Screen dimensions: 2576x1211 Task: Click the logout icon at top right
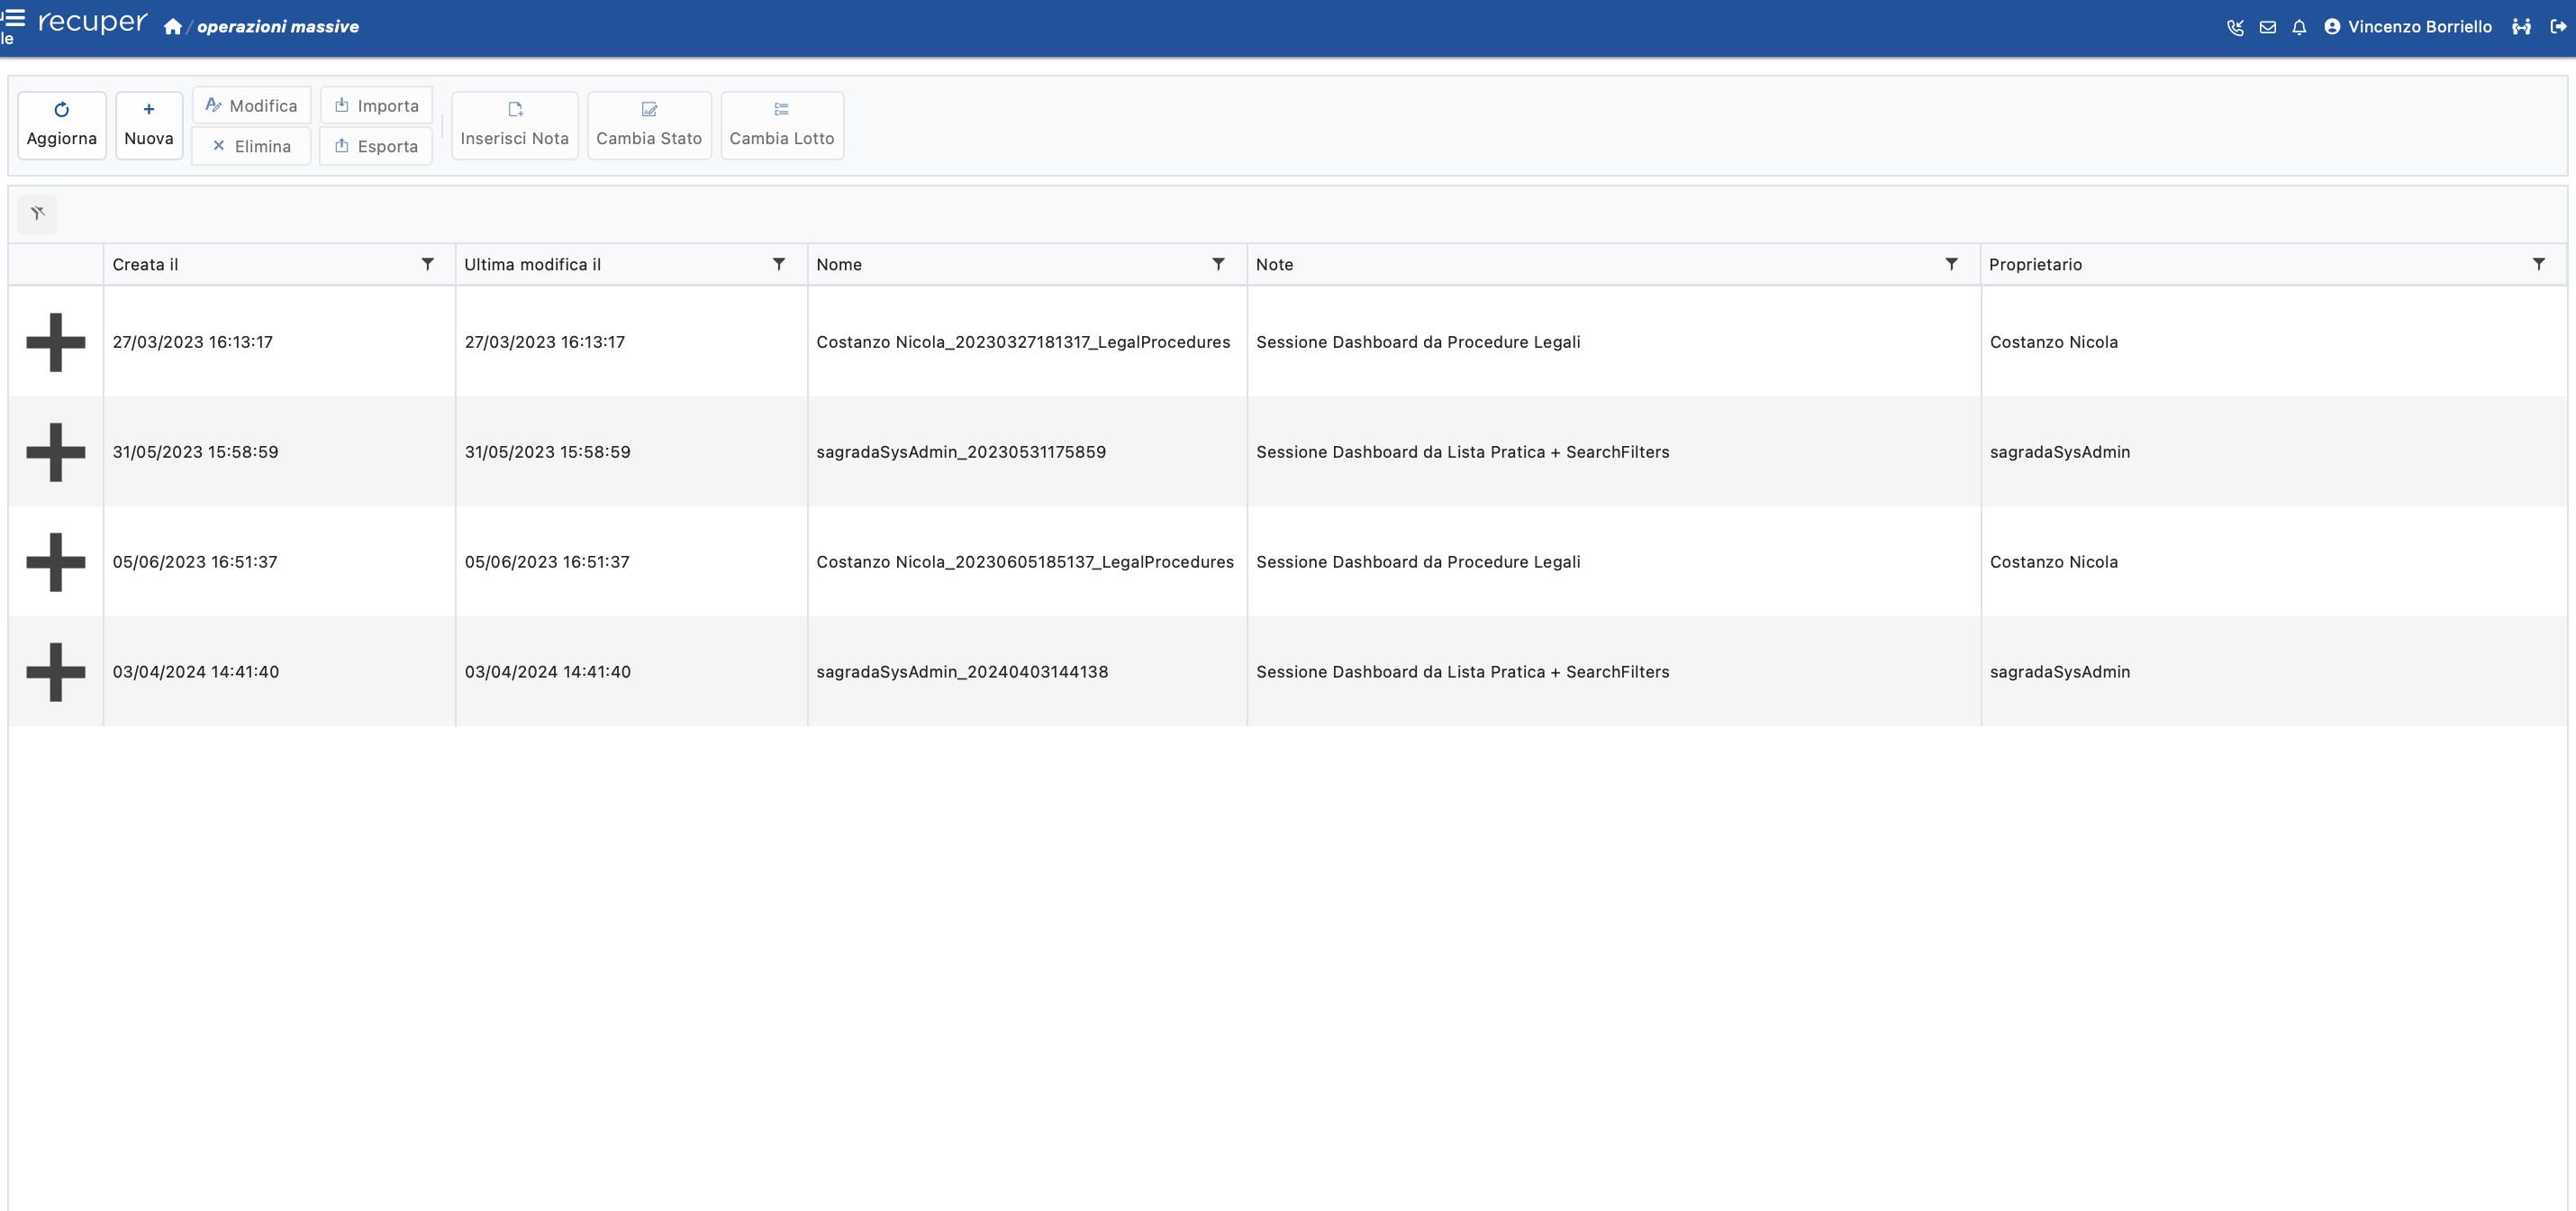point(2557,27)
